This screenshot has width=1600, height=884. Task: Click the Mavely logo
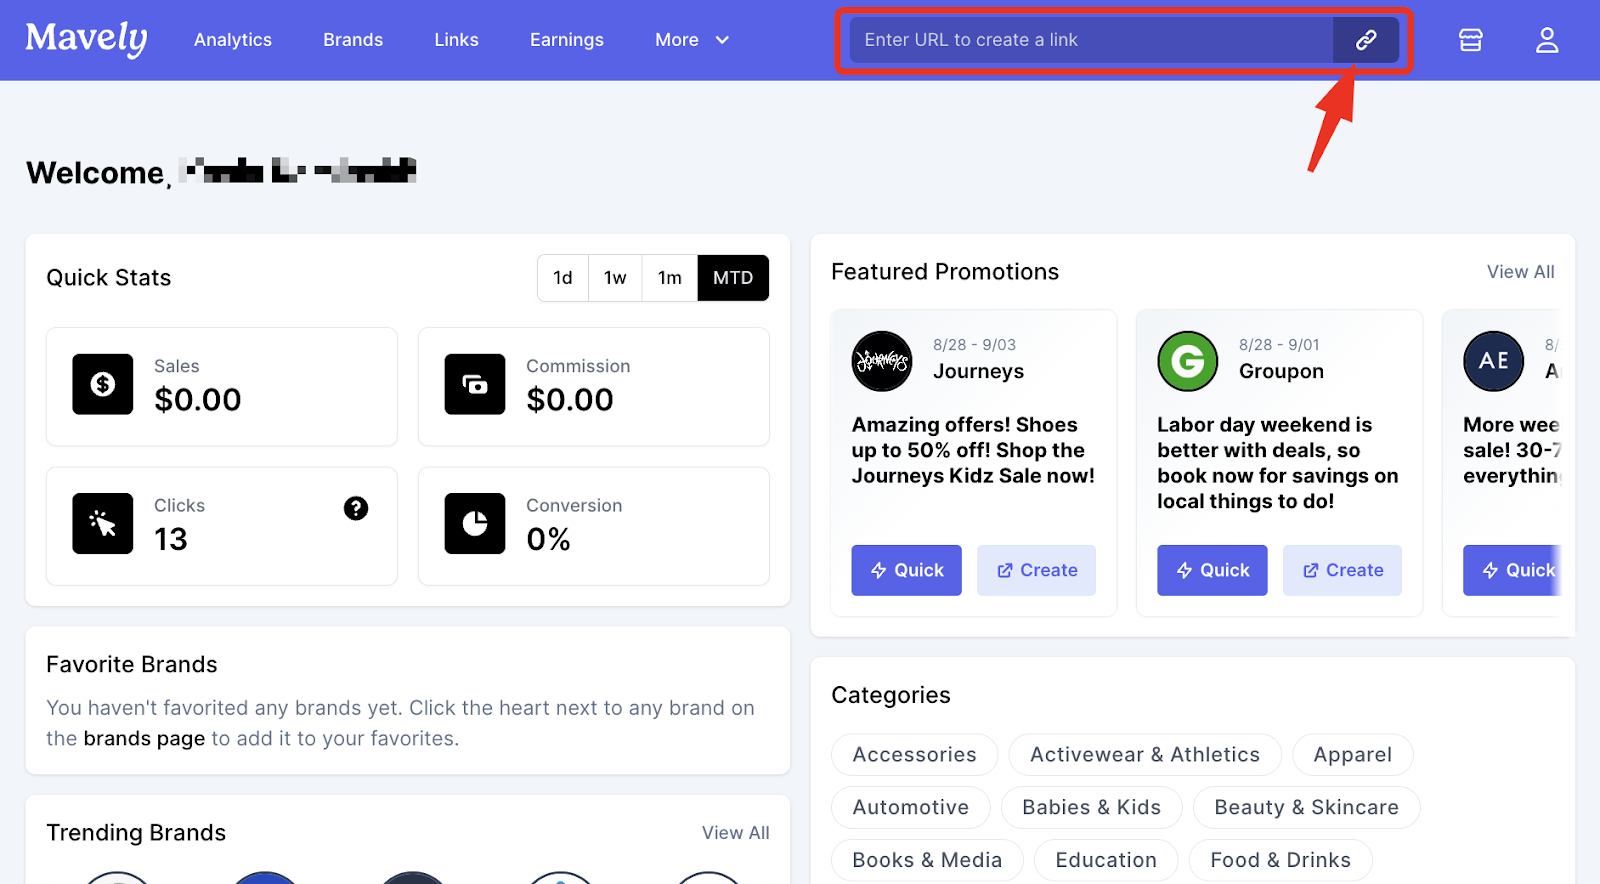tap(85, 38)
